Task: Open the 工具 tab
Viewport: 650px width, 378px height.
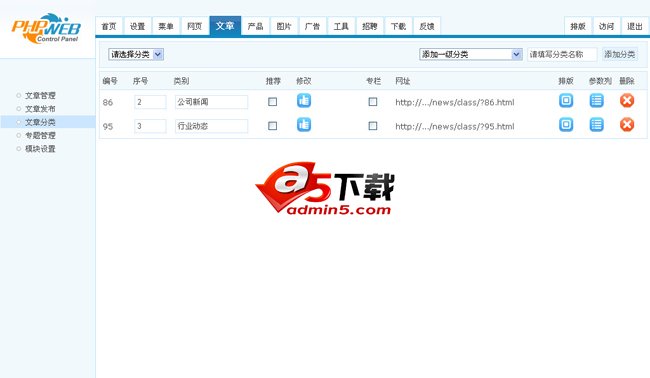Action: [x=342, y=27]
